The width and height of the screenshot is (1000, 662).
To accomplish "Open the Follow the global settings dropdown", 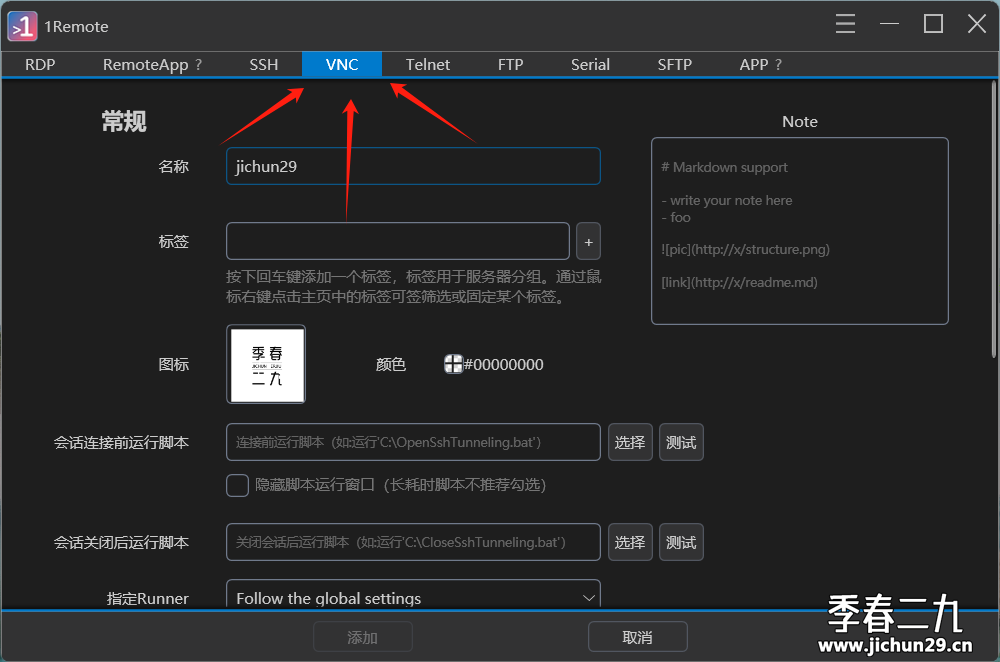I will point(413,595).
